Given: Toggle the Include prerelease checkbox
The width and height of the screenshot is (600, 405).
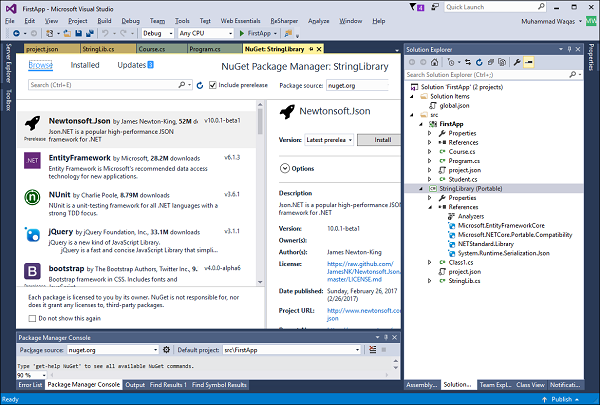Looking at the screenshot, I should 213,85.
